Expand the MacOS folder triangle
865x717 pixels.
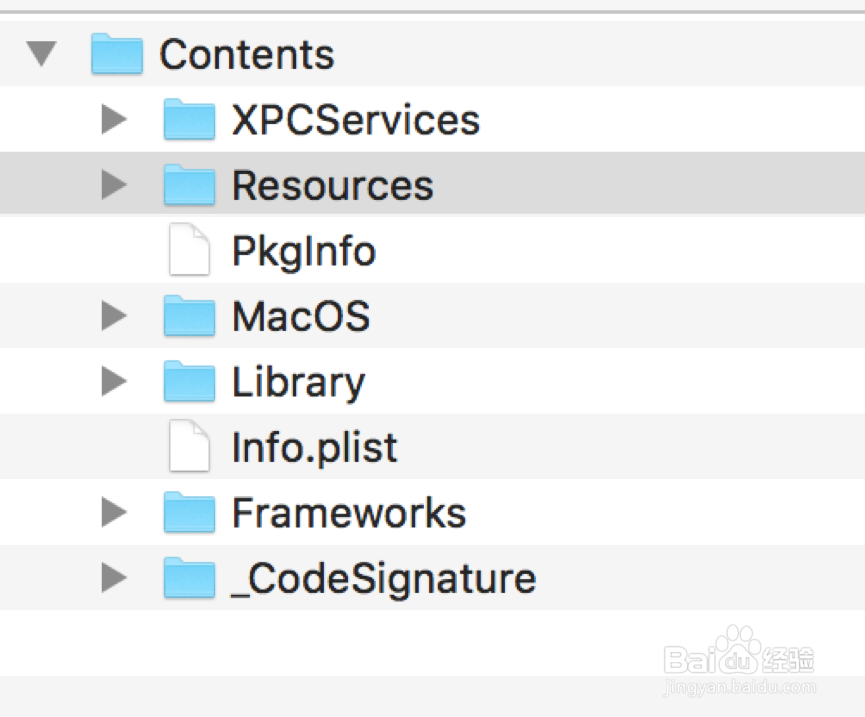[115, 317]
